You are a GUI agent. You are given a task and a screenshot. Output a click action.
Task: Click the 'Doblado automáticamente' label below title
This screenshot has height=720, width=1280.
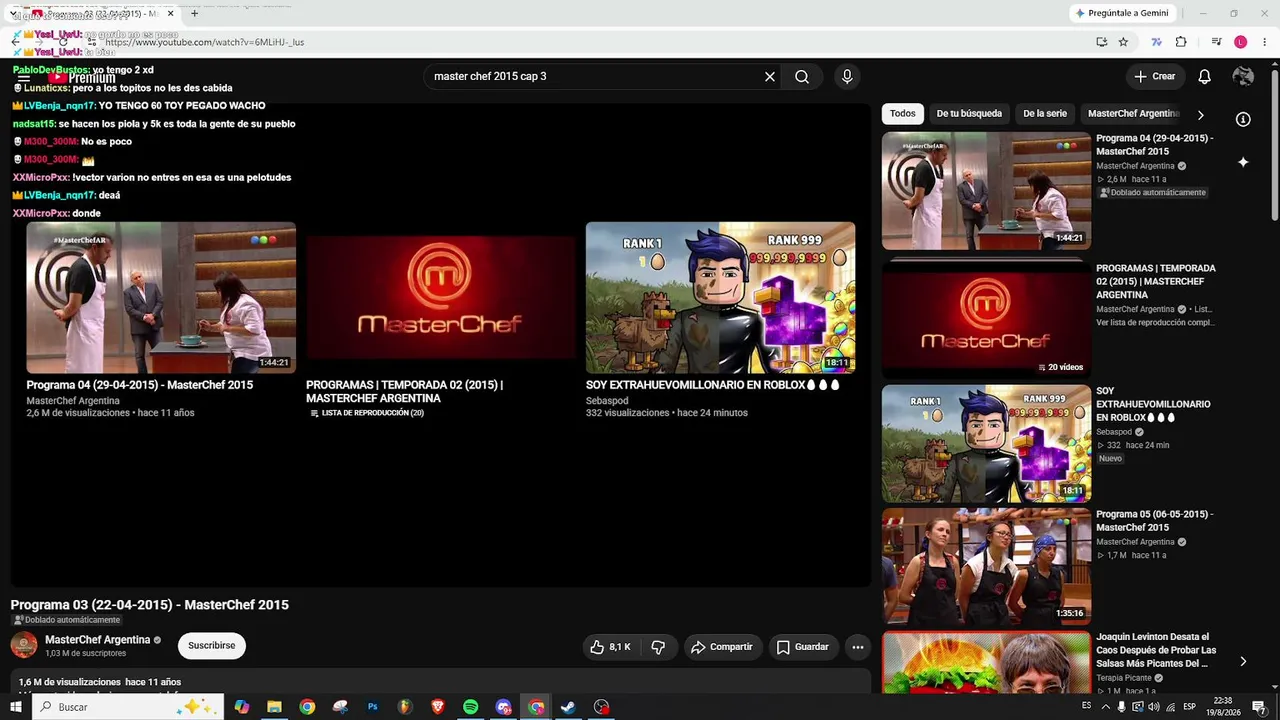(x=66, y=620)
